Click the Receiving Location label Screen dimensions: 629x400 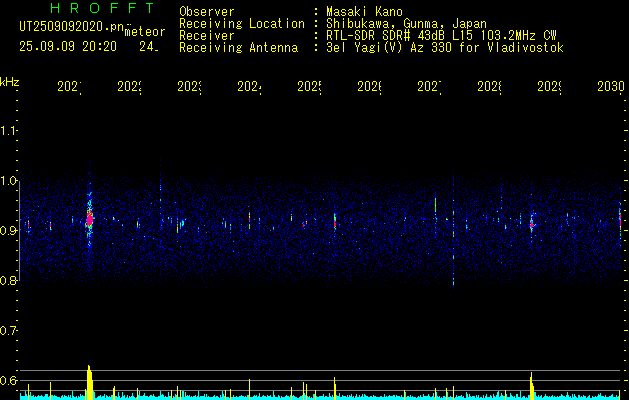click(242, 24)
